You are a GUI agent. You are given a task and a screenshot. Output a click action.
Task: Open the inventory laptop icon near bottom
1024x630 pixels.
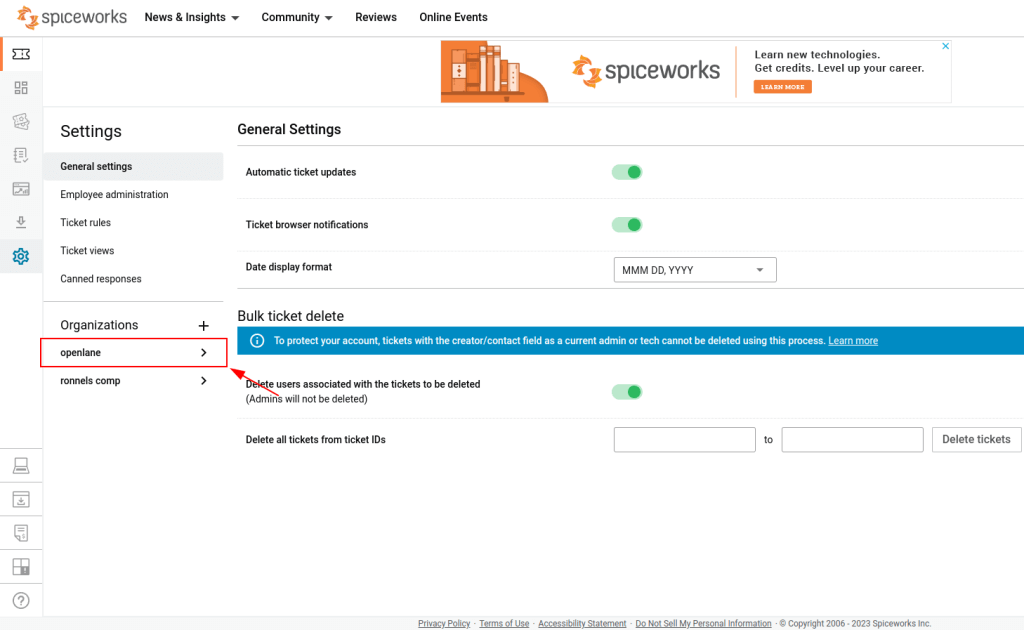[x=21, y=465]
